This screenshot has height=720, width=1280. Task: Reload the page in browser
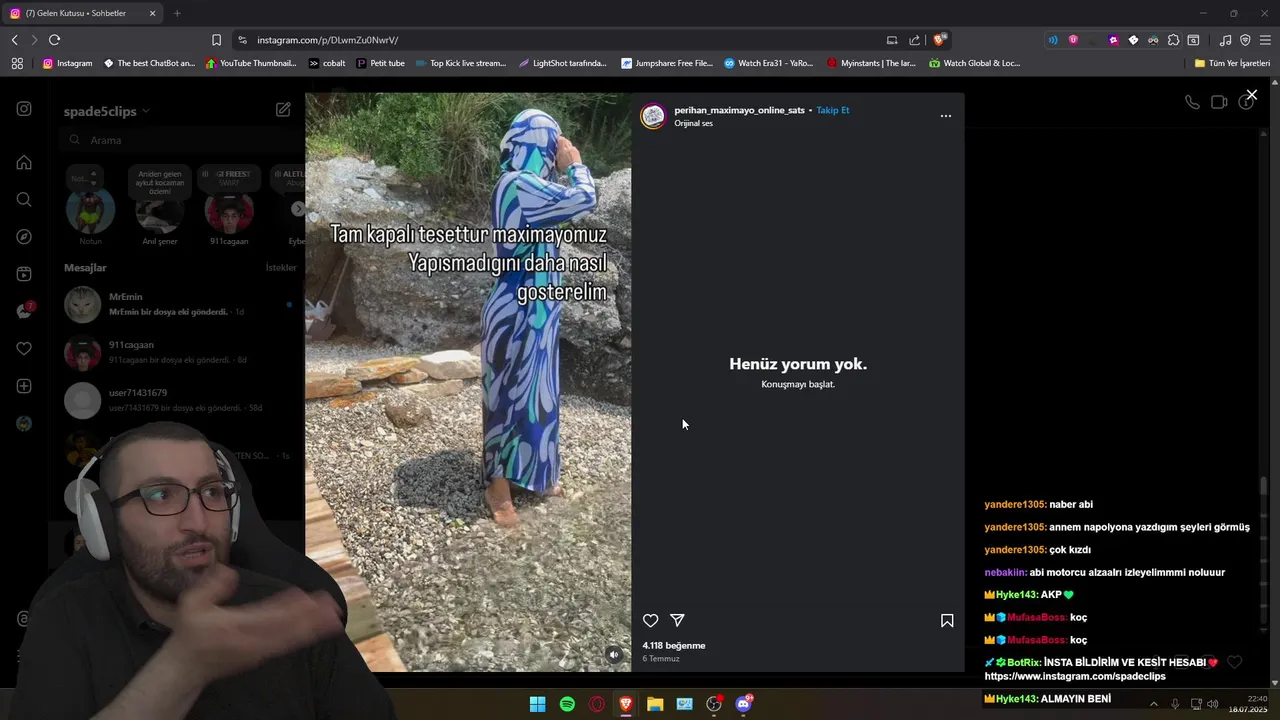point(54,40)
